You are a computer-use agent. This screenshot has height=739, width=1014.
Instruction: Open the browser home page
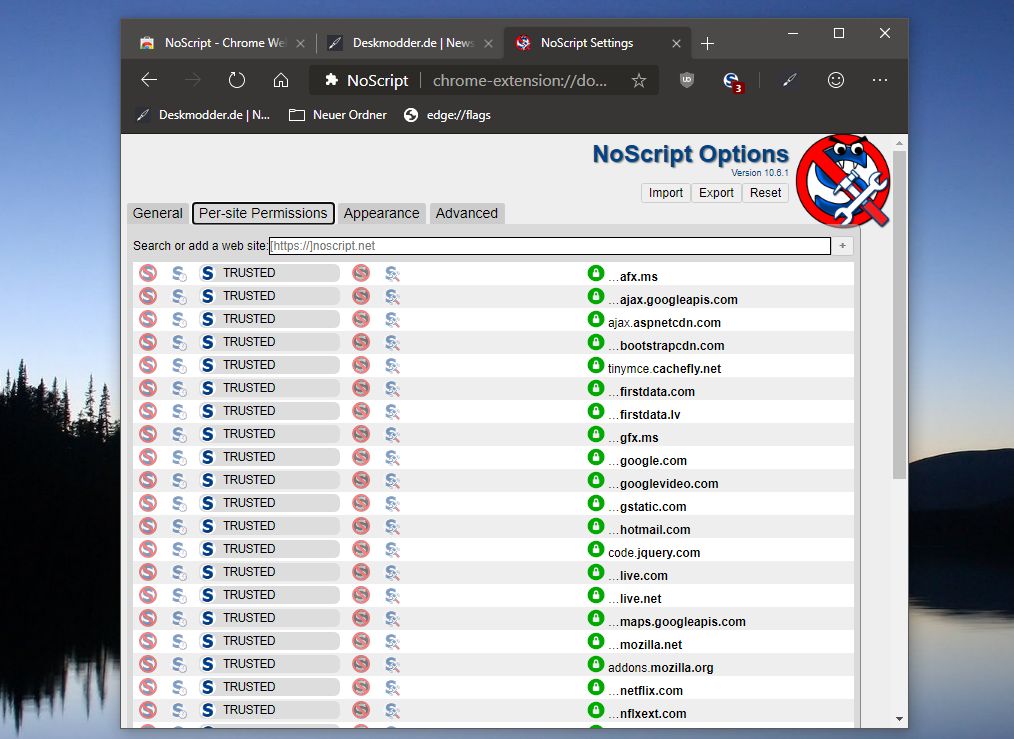(x=281, y=80)
